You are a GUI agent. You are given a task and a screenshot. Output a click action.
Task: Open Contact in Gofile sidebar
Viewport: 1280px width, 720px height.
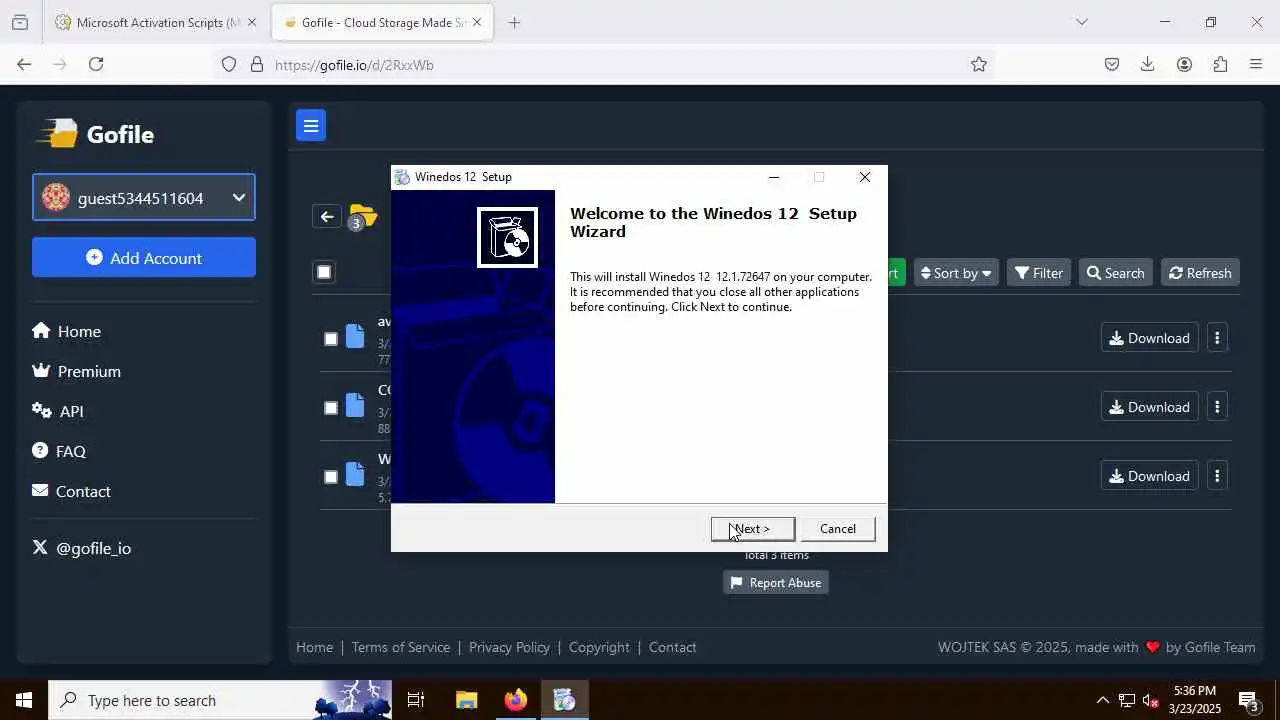71,491
